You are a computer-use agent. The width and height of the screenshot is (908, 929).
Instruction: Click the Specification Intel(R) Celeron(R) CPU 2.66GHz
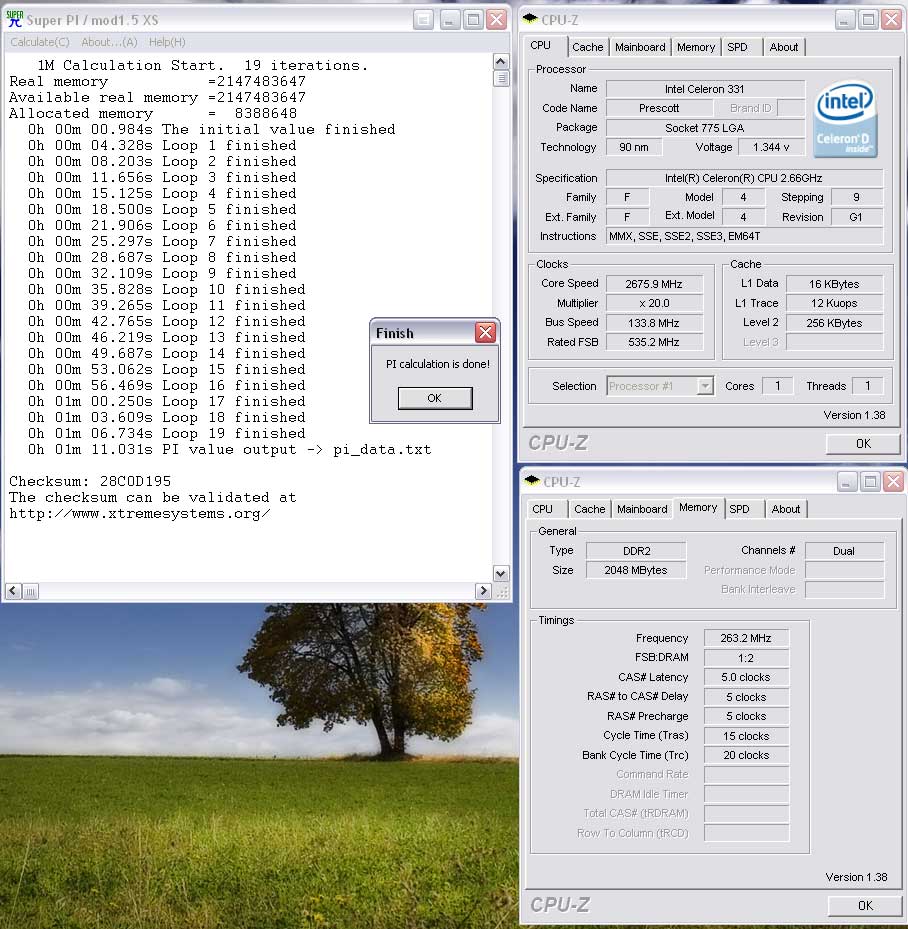tap(745, 178)
